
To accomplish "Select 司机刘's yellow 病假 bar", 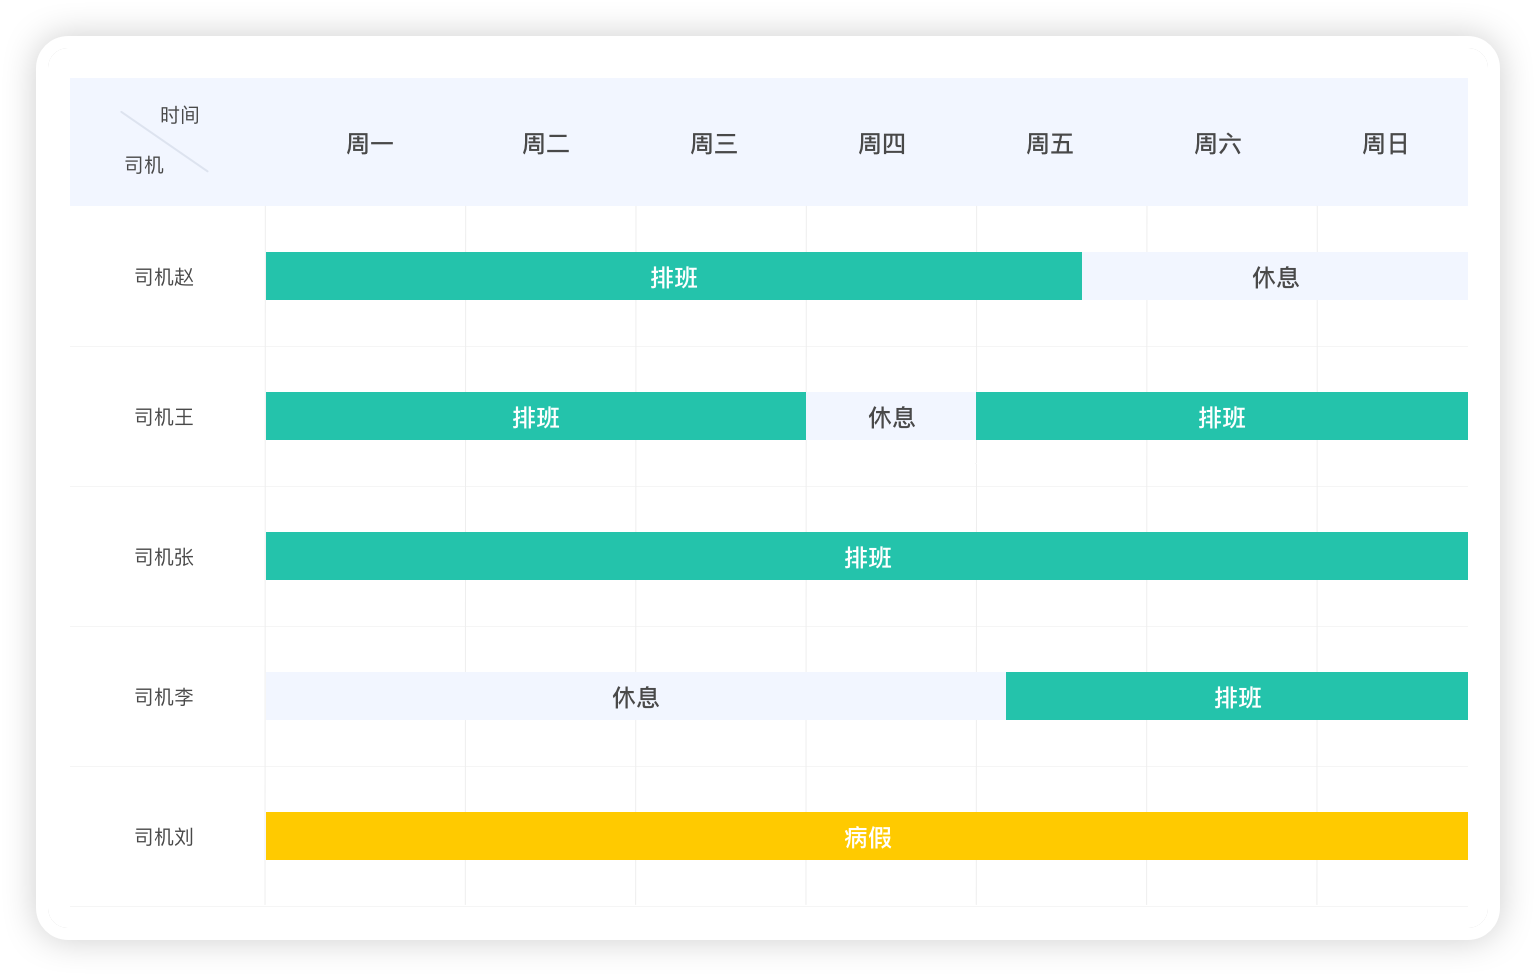I will [867, 836].
